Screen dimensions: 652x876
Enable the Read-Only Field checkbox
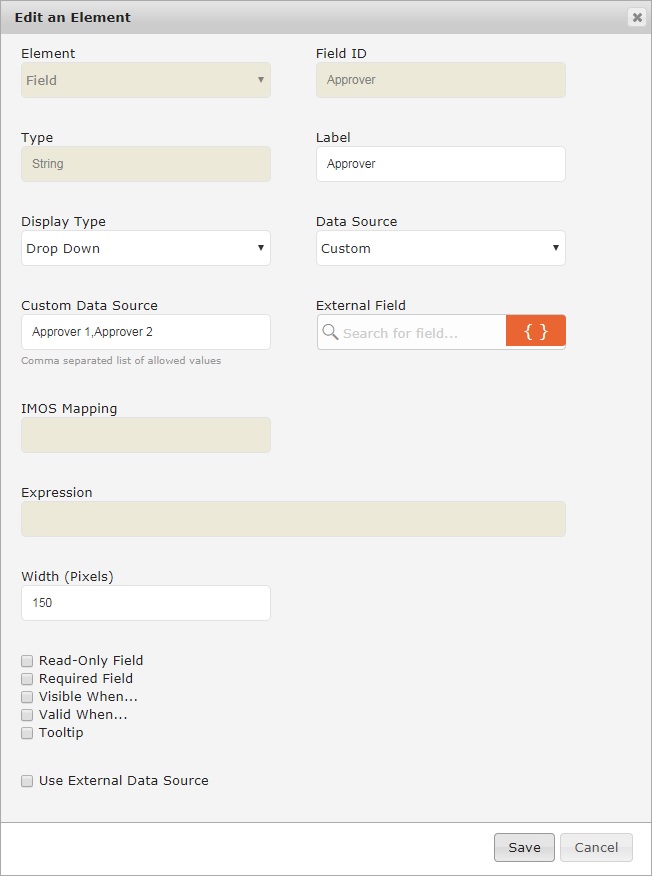pos(27,660)
